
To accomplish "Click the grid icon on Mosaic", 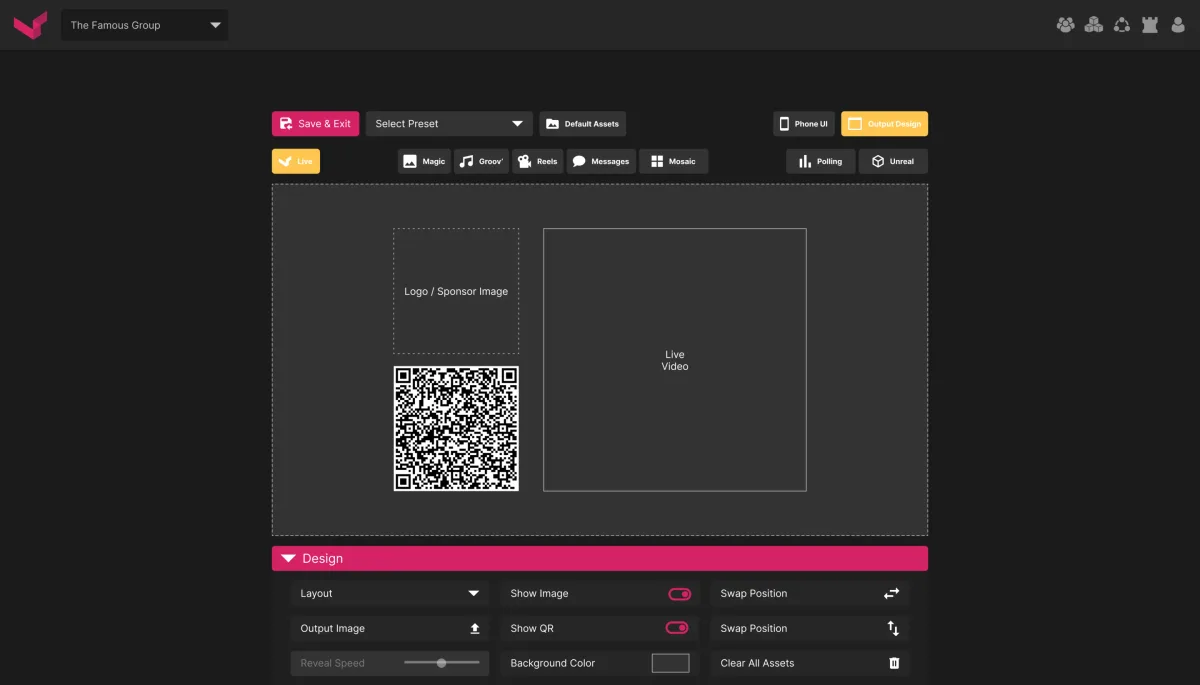I will pyautogui.click(x=657, y=161).
